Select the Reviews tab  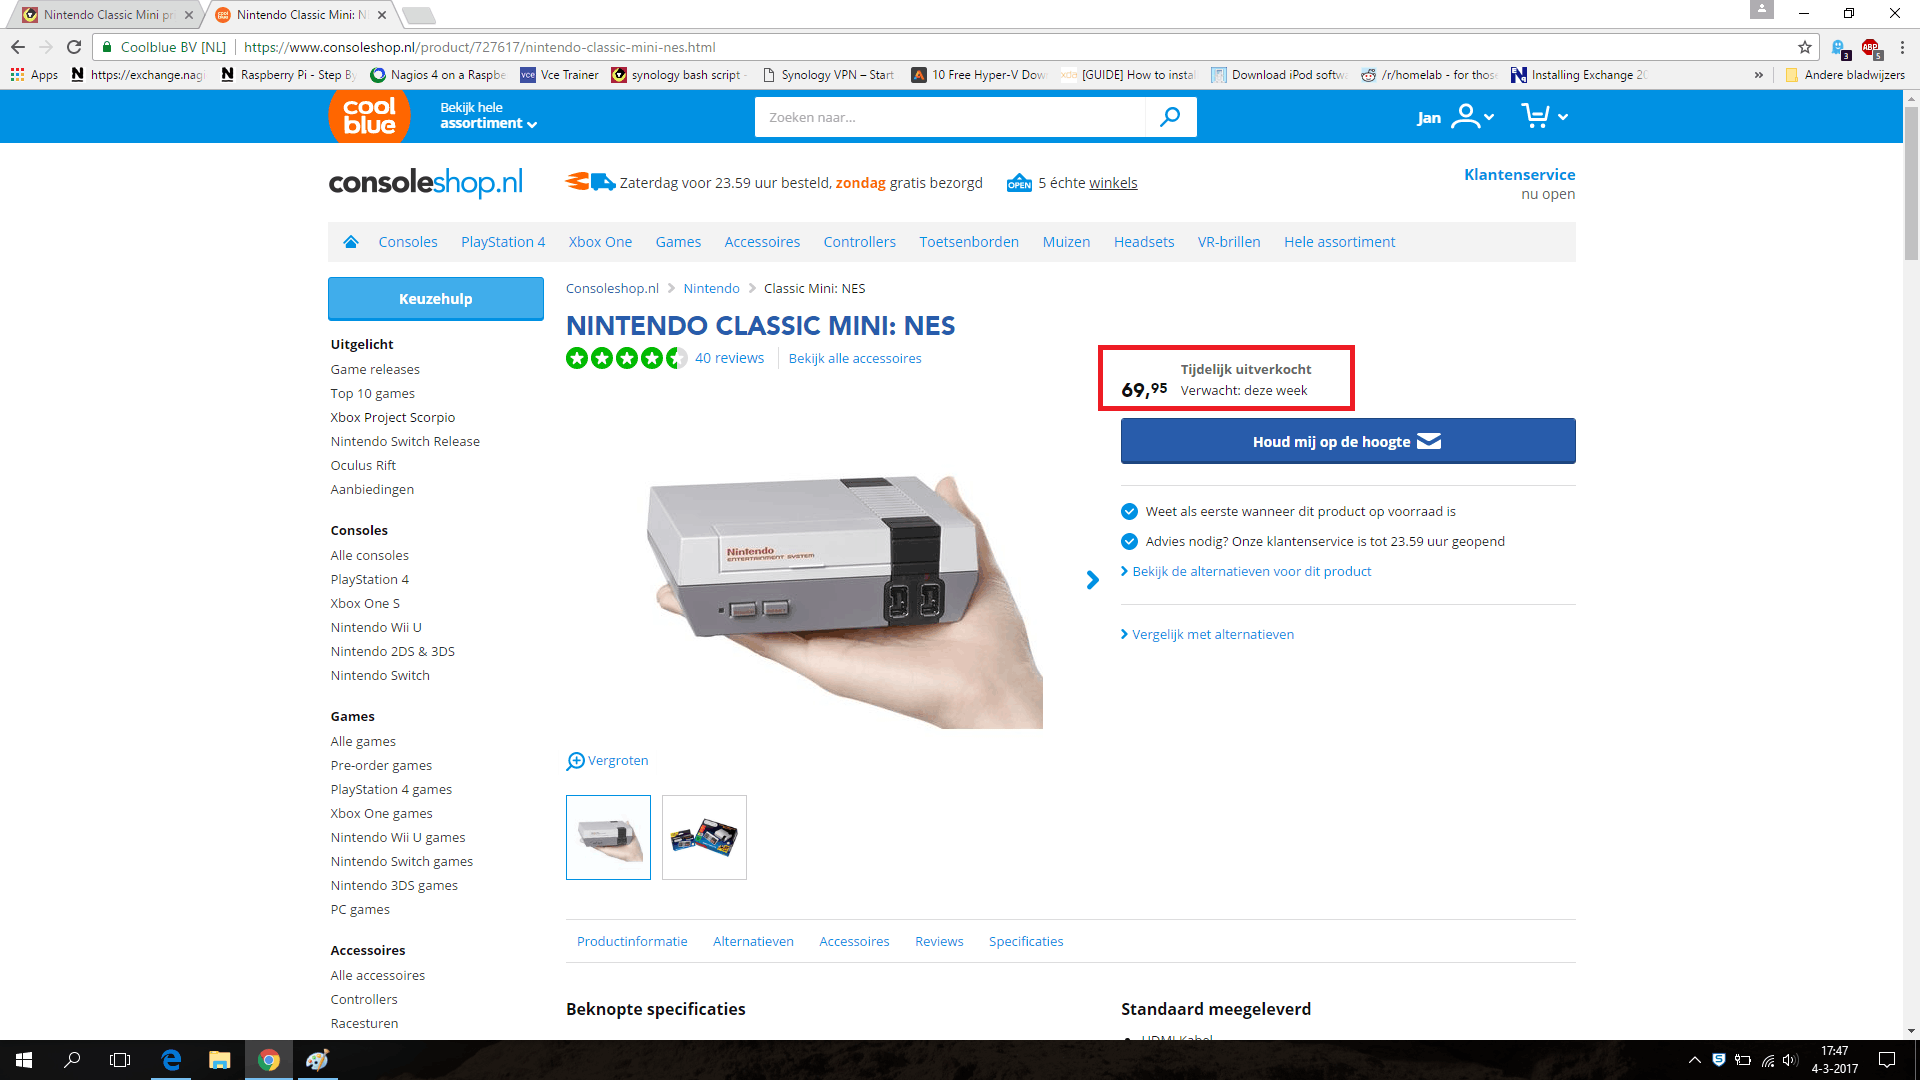click(938, 941)
